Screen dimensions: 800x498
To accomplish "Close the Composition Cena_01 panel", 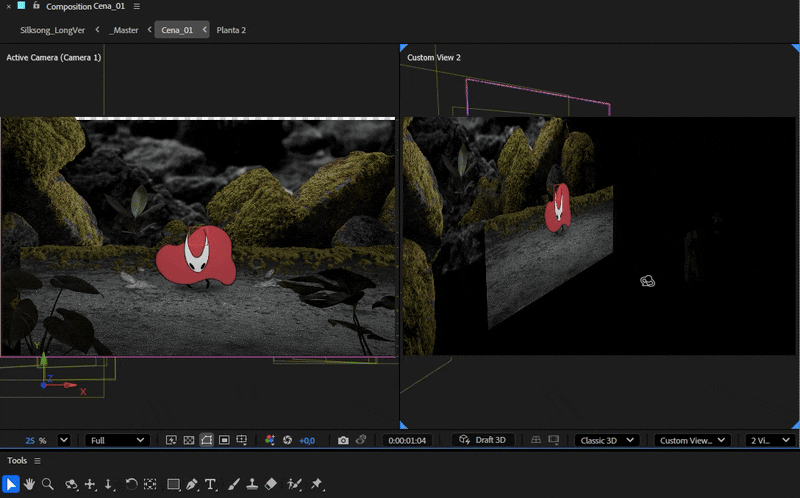I will coord(9,7).
